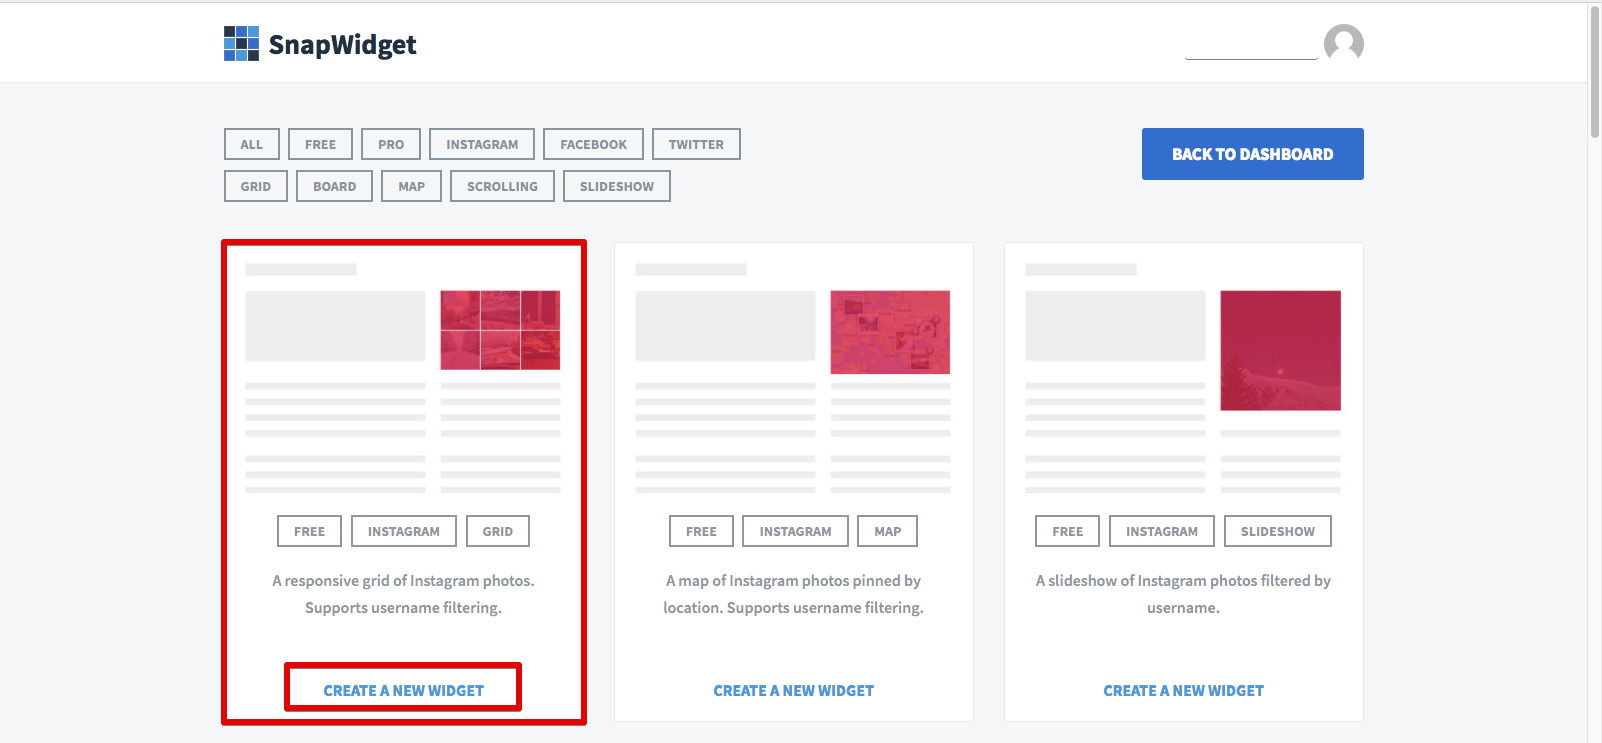Create a new grid widget
The height and width of the screenshot is (743, 1602).
pos(403,690)
